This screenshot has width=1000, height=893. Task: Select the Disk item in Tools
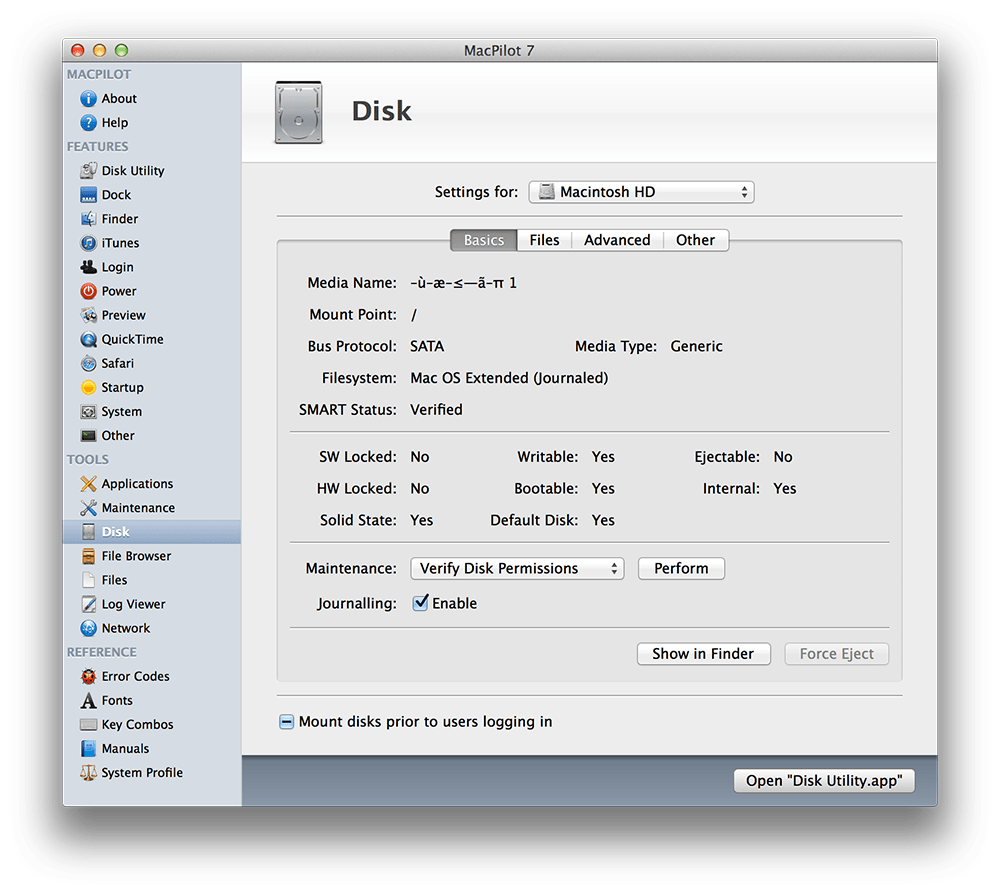pos(152,532)
